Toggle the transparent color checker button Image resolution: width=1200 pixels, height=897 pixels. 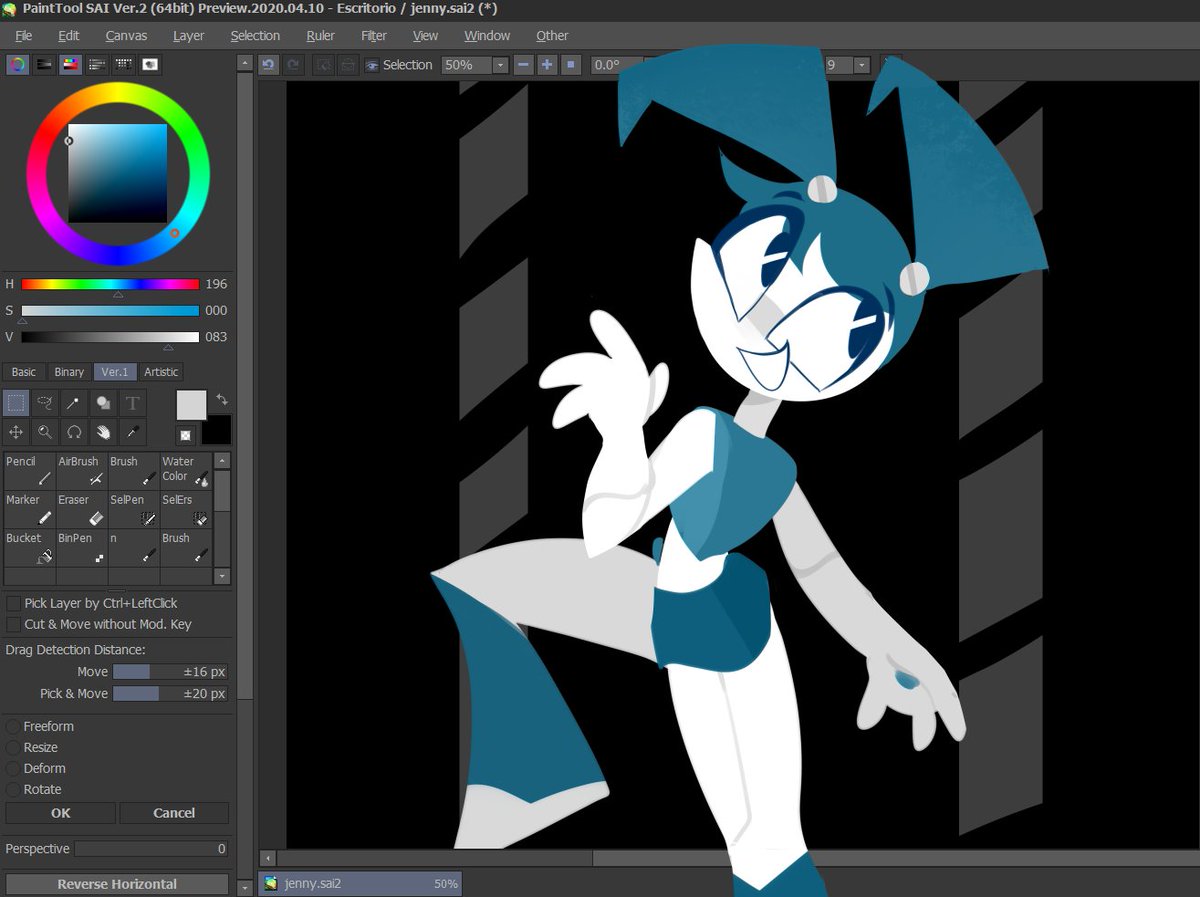pos(186,435)
